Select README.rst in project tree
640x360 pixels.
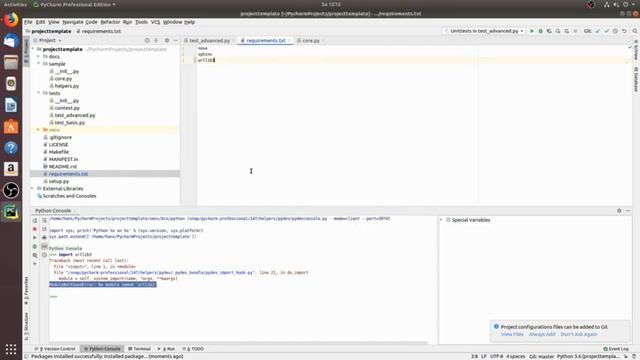(62, 167)
